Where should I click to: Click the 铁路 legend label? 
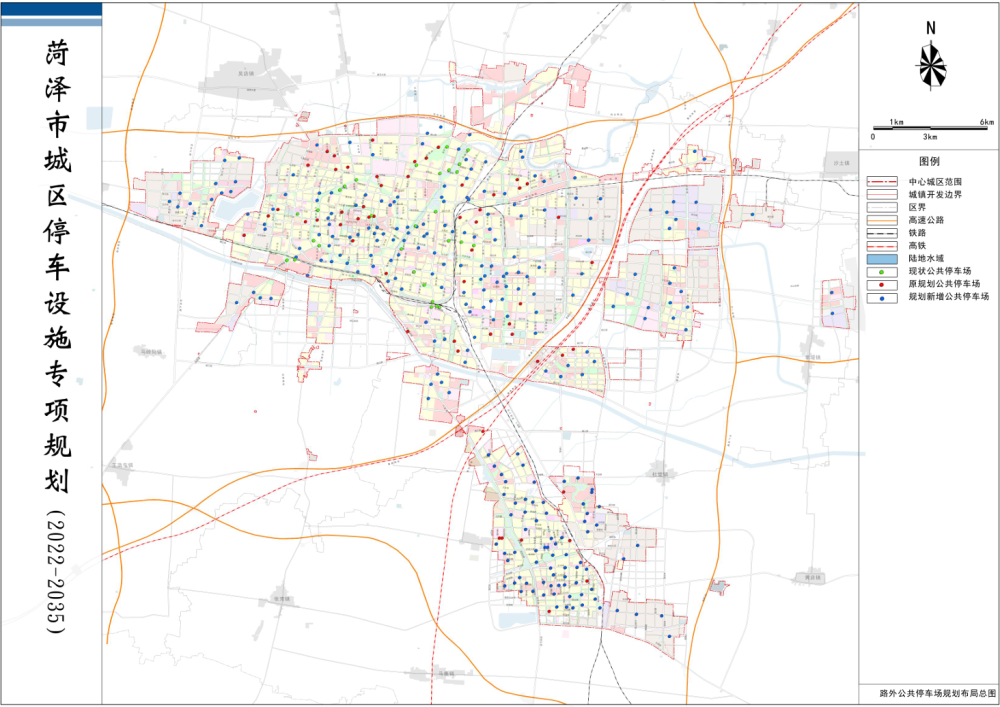pyautogui.click(x=917, y=233)
